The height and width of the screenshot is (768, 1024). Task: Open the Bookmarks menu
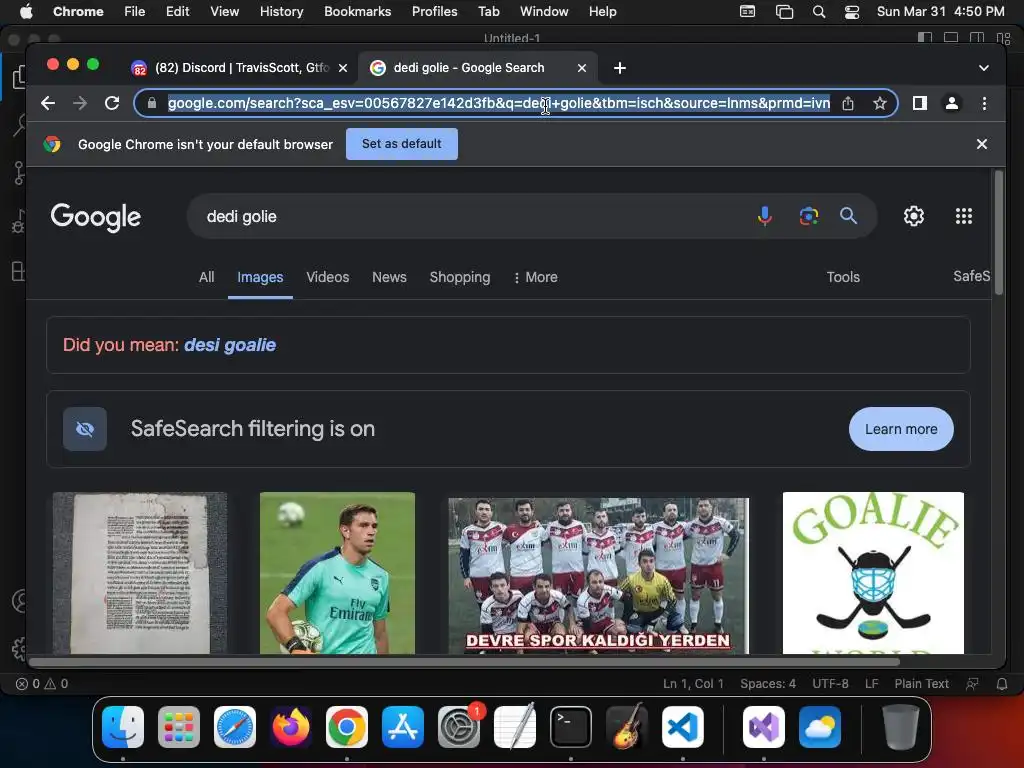357,12
